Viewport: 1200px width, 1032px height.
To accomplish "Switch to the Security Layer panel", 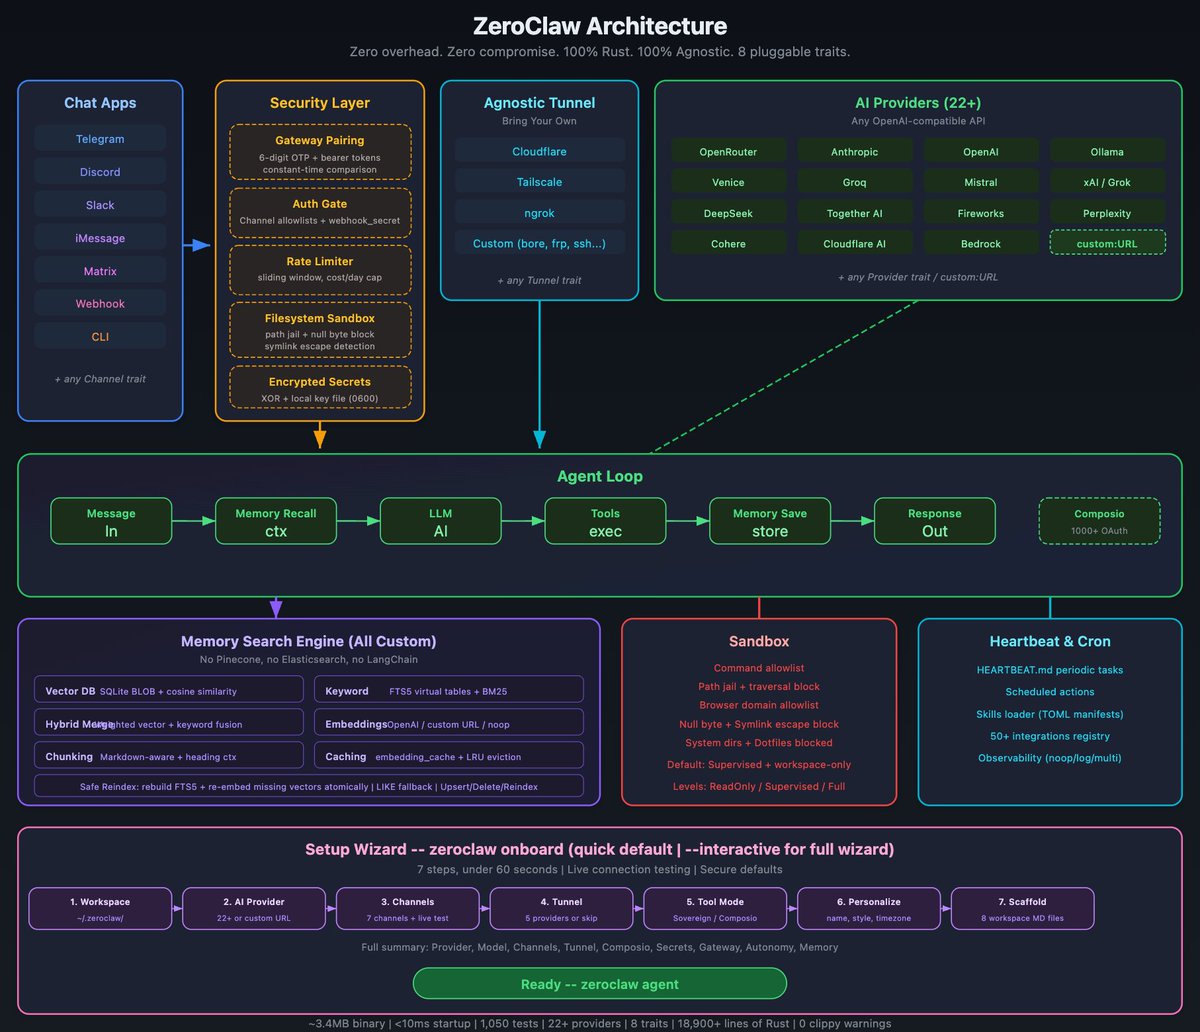I will (319, 103).
